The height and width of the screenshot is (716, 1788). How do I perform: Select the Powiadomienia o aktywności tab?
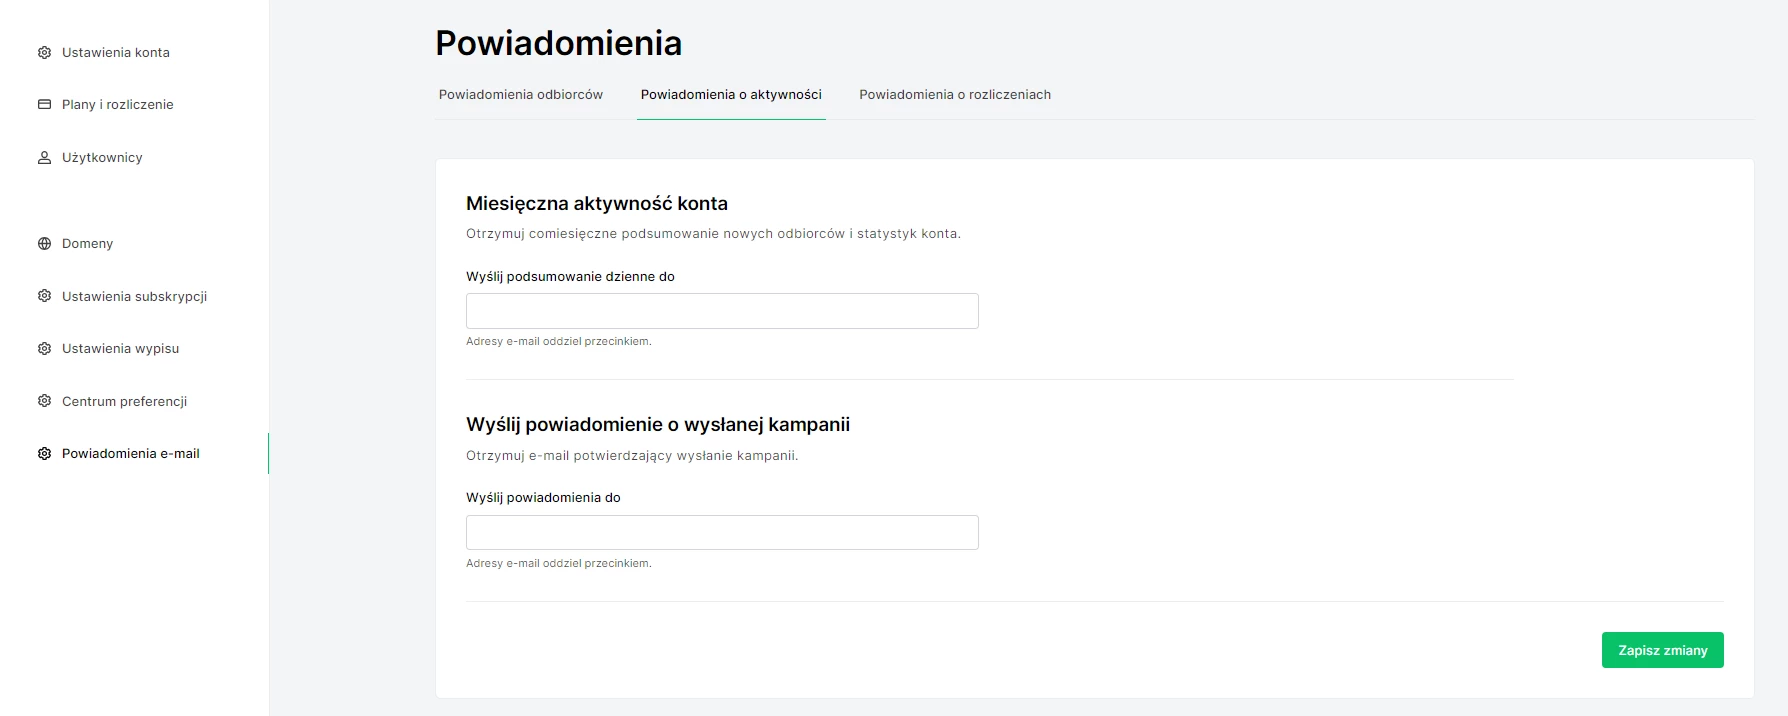(731, 95)
